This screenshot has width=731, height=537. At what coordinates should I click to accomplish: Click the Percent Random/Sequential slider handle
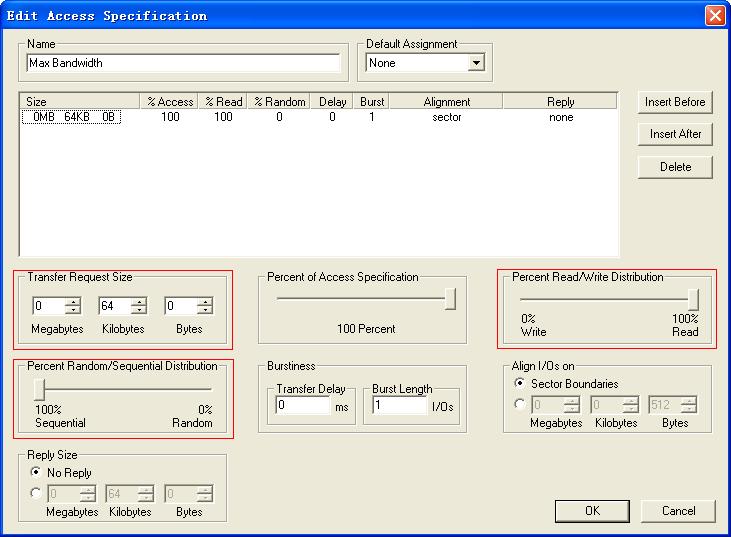39,389
